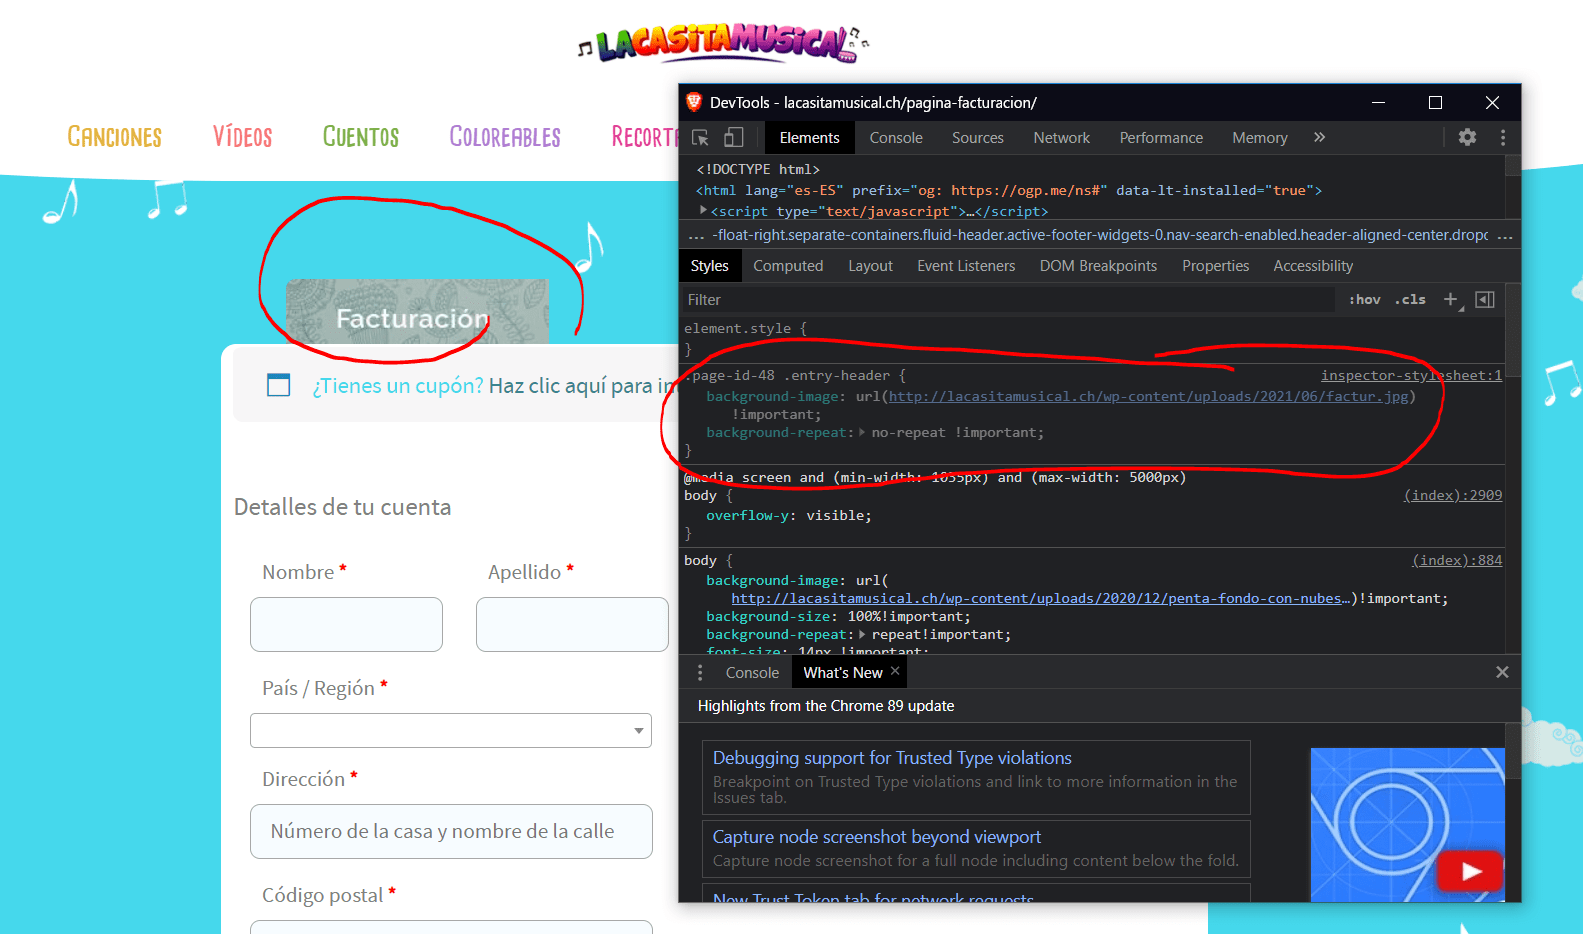Open the Performance tab
The image size is (1583, 934).
1161,138
